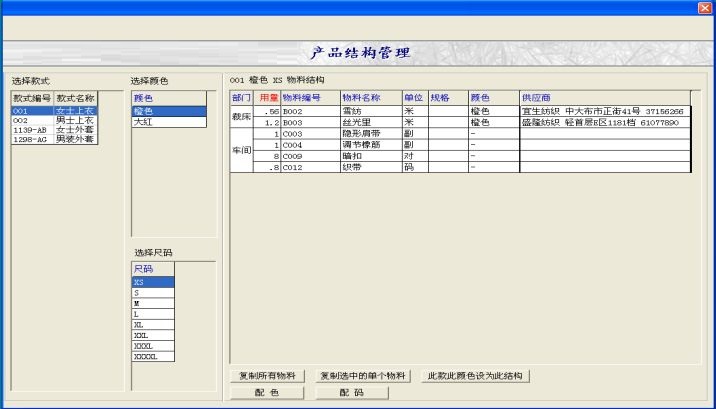
Task: Open the 配 码 button
Action: pyautogui.click(x=352, y=393)
